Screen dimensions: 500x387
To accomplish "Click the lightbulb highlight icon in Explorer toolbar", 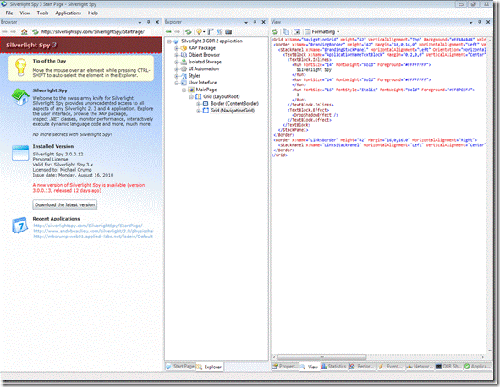I will 199,32.
